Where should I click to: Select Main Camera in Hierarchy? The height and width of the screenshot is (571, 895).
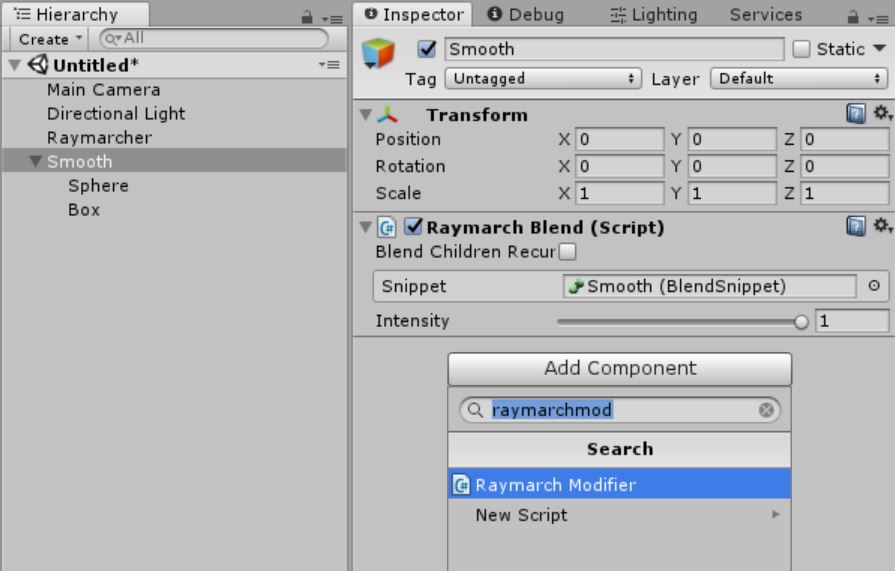174,90
